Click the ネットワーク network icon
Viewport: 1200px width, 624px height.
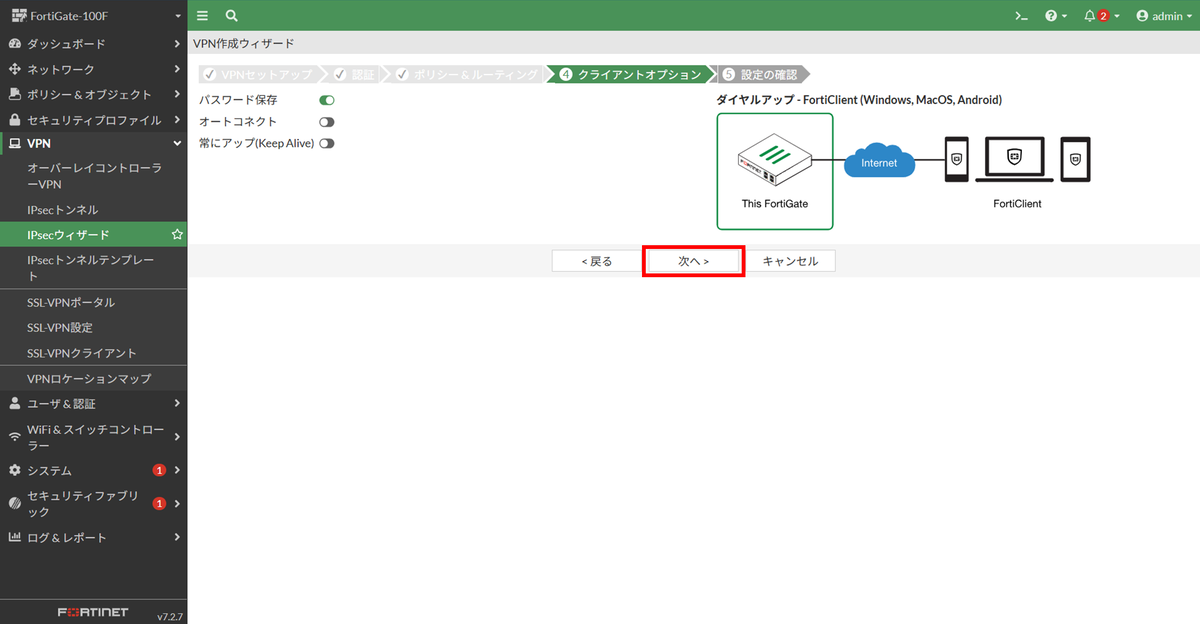[15, 69]
